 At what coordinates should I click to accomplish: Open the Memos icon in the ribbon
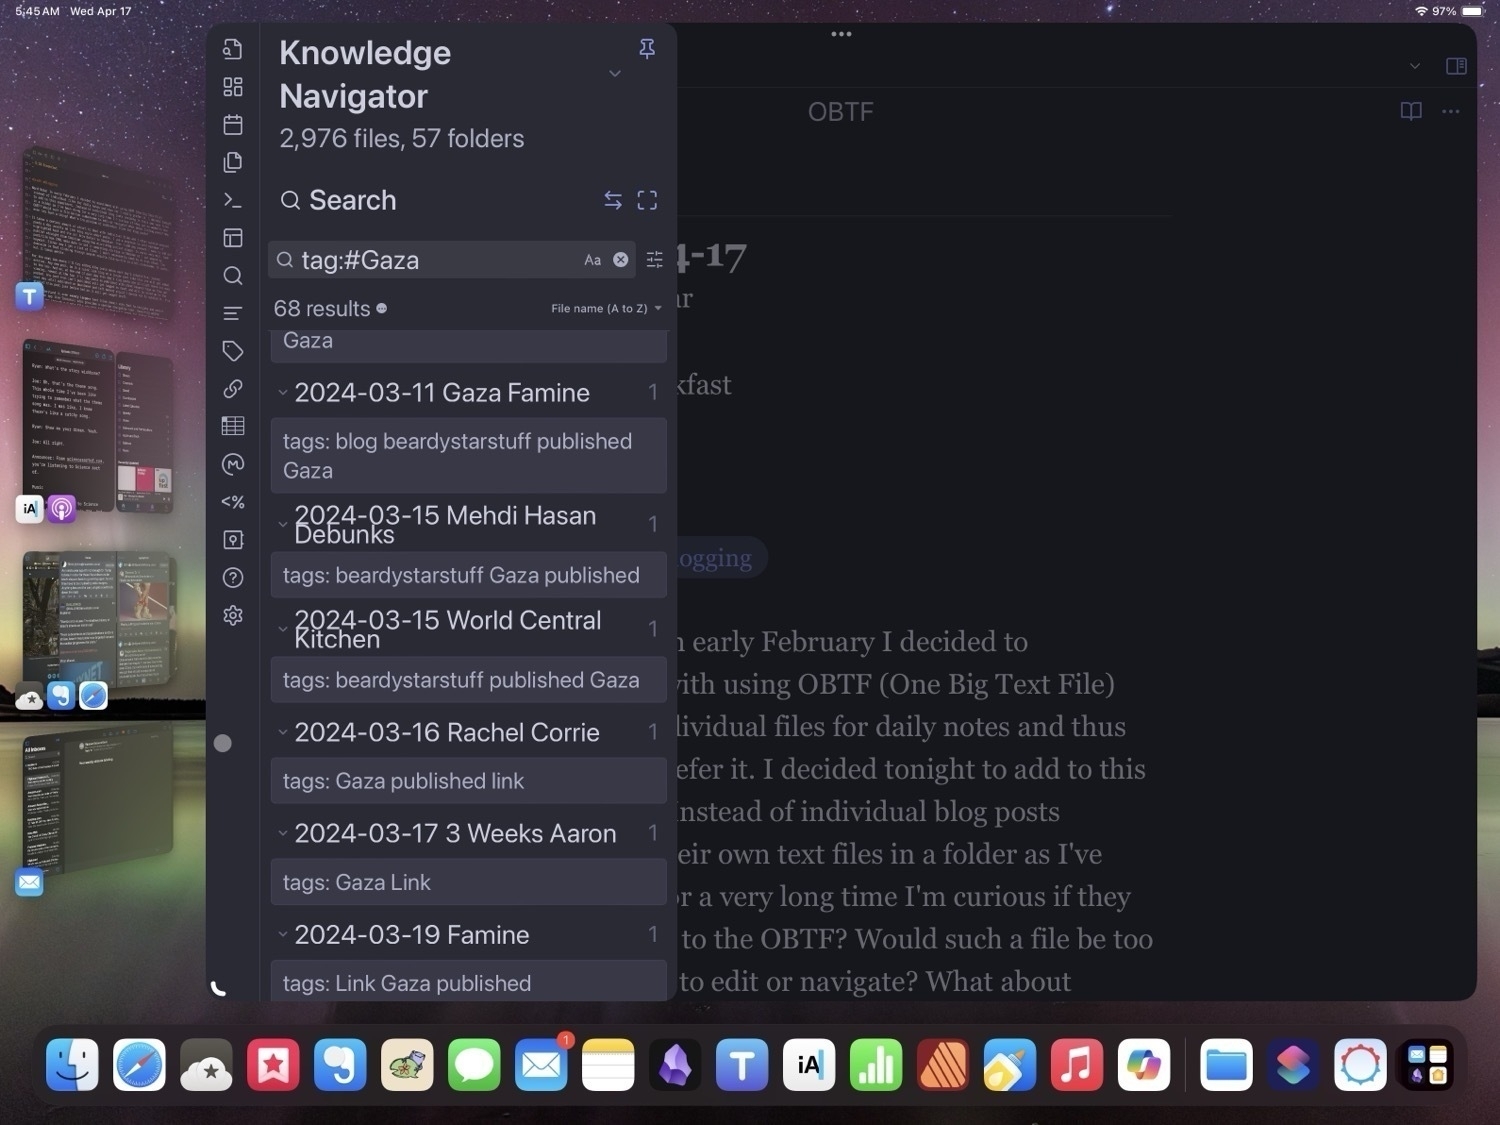pos(233,464)
